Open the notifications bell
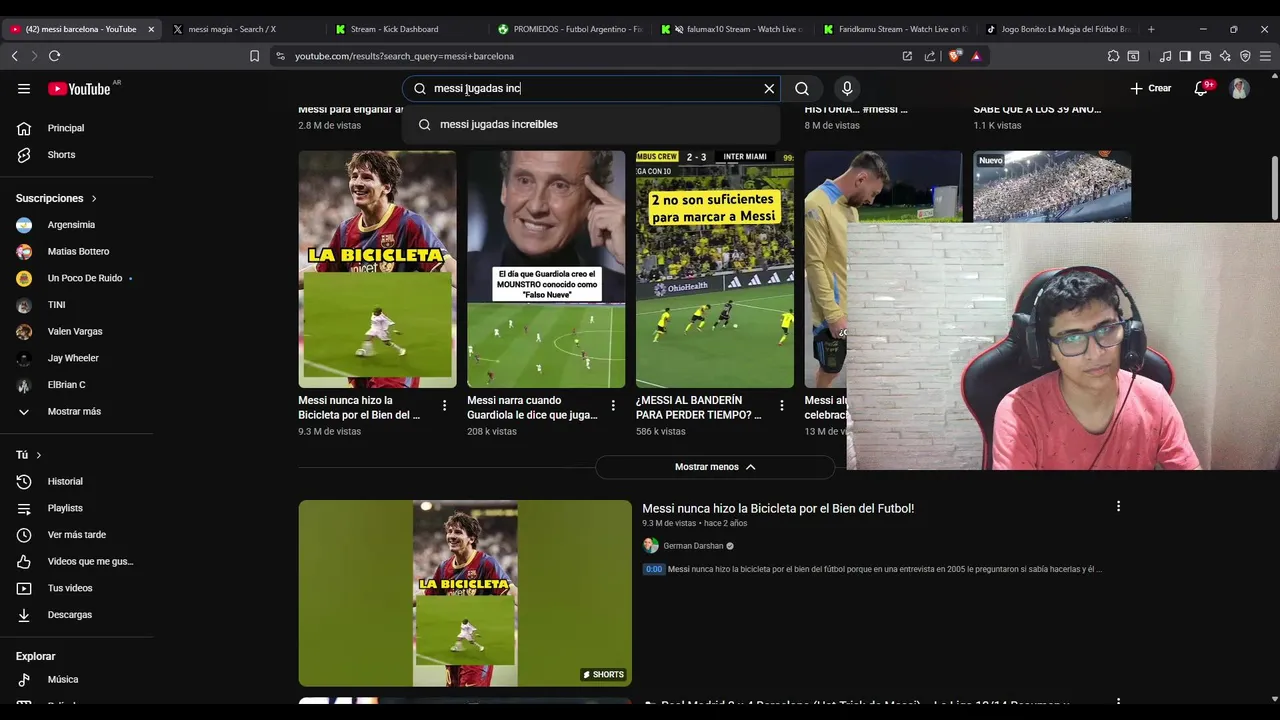The height and width of the screenshot is (720, 1280). coord(1201,89)
